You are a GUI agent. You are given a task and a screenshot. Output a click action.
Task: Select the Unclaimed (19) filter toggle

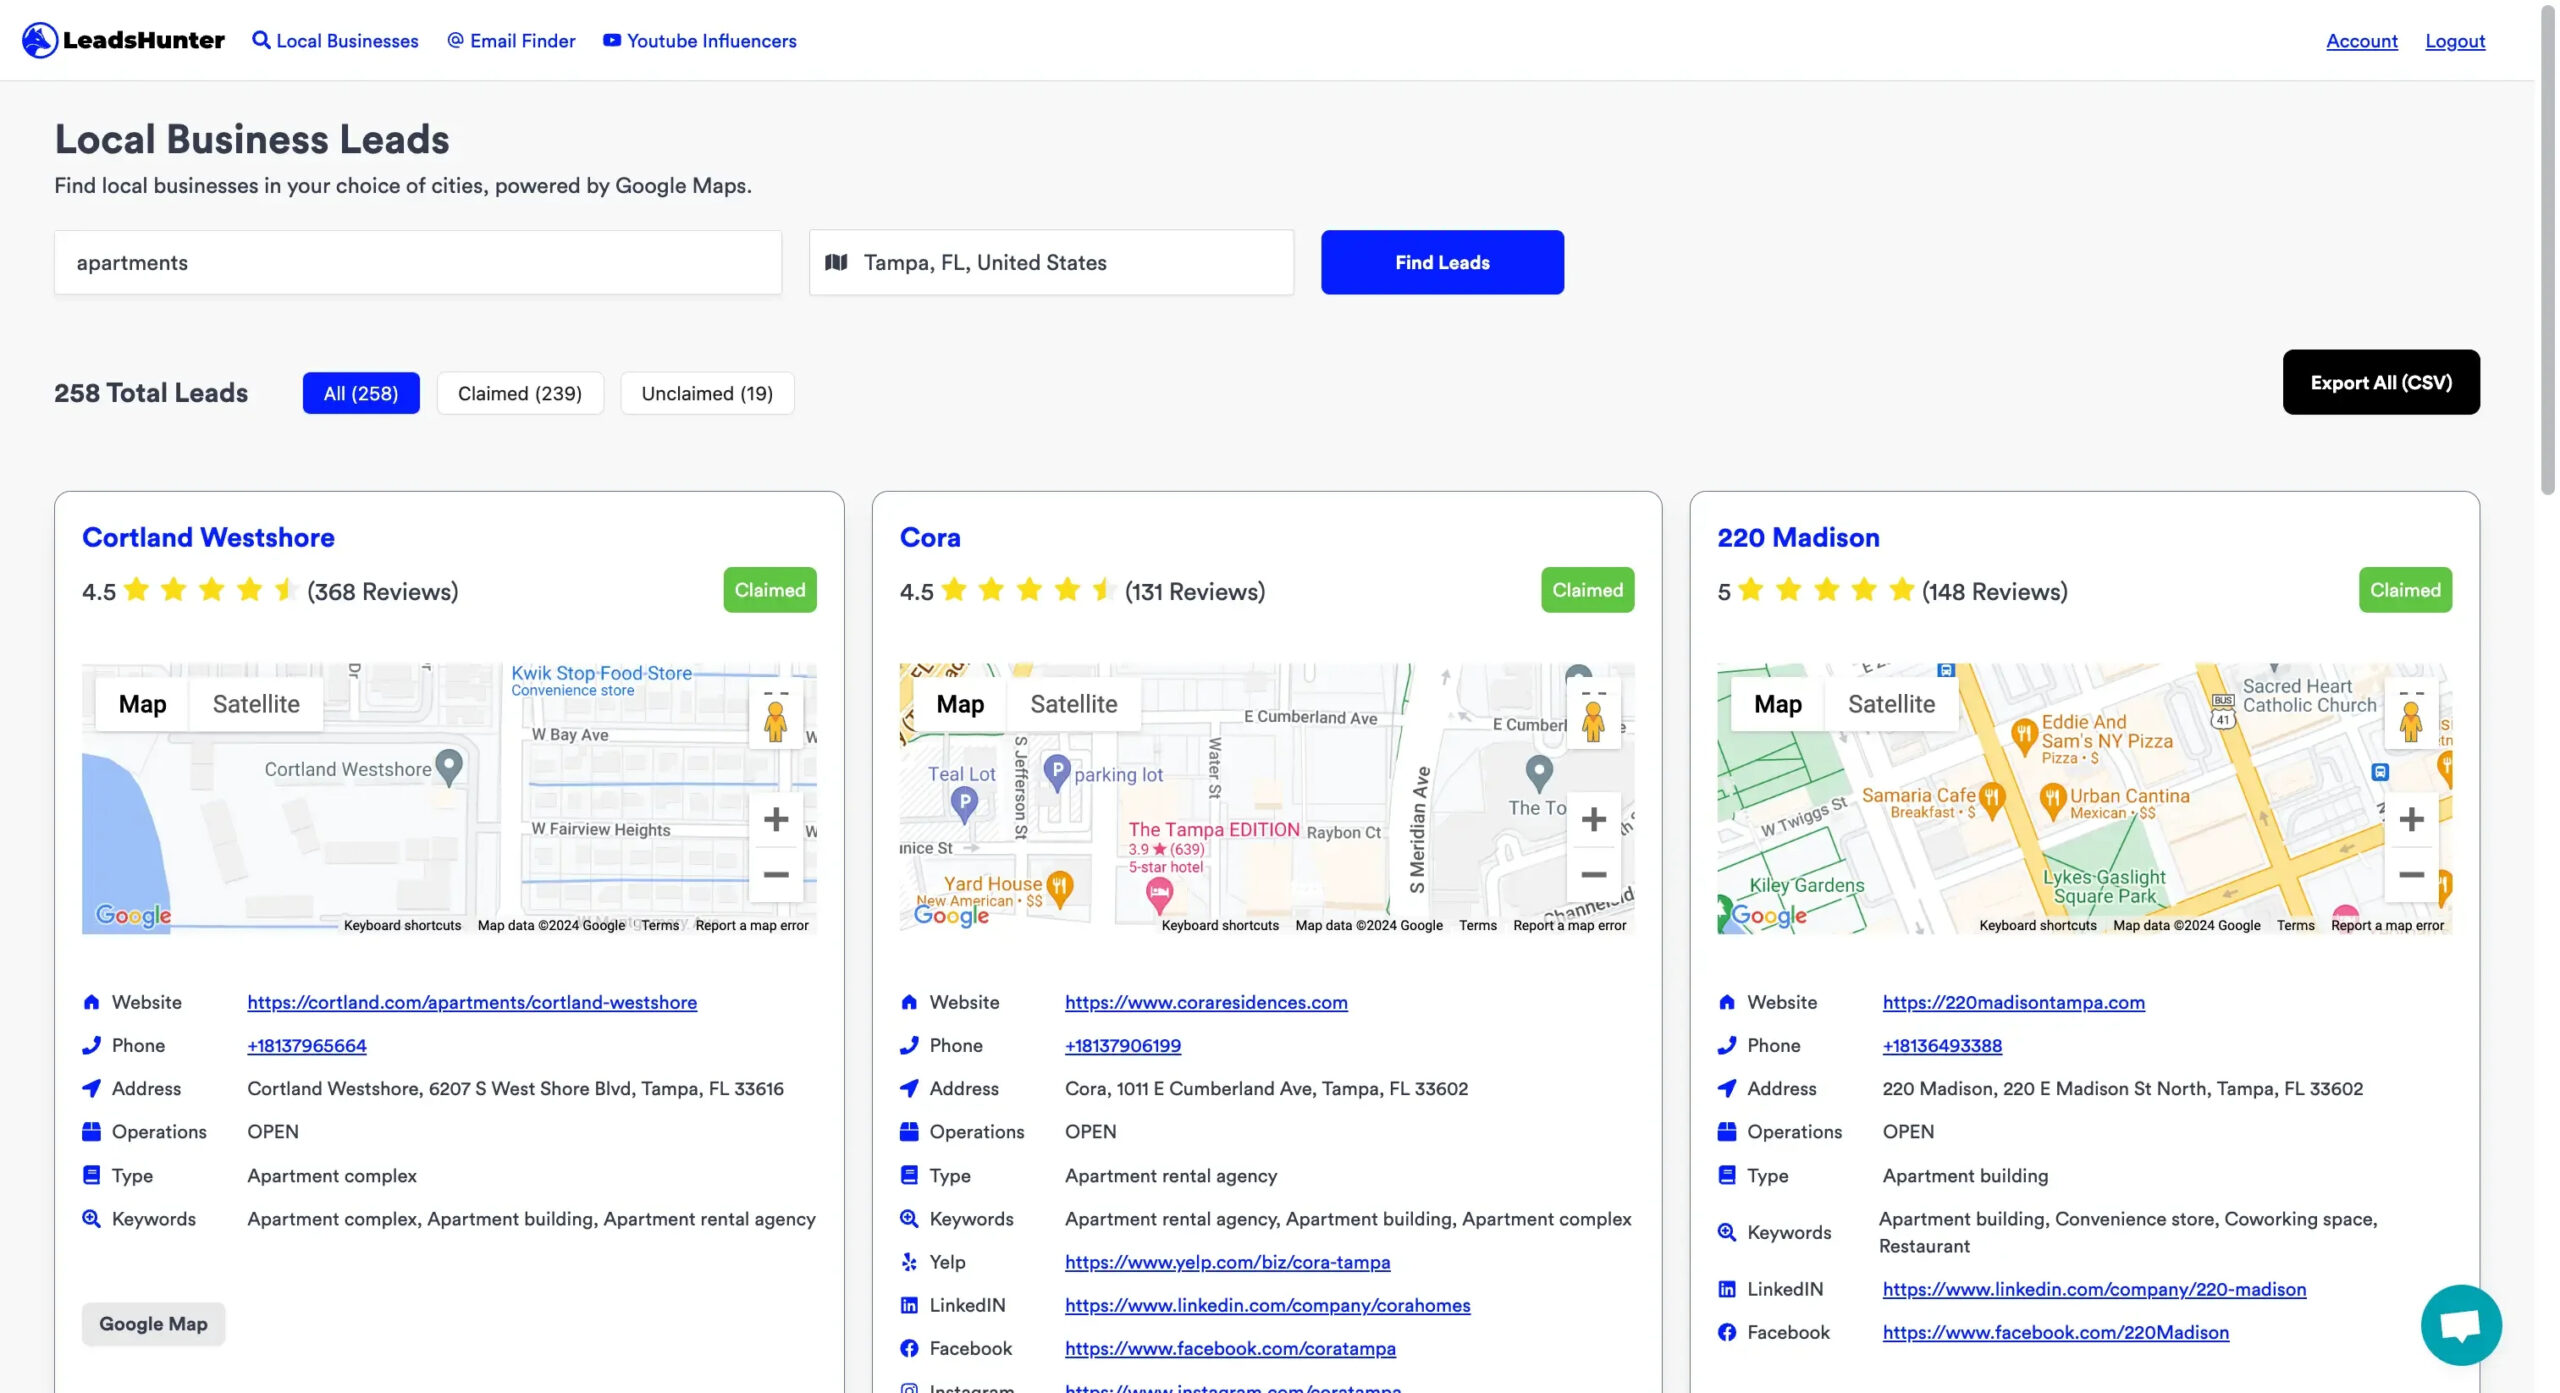pos(706,391)
